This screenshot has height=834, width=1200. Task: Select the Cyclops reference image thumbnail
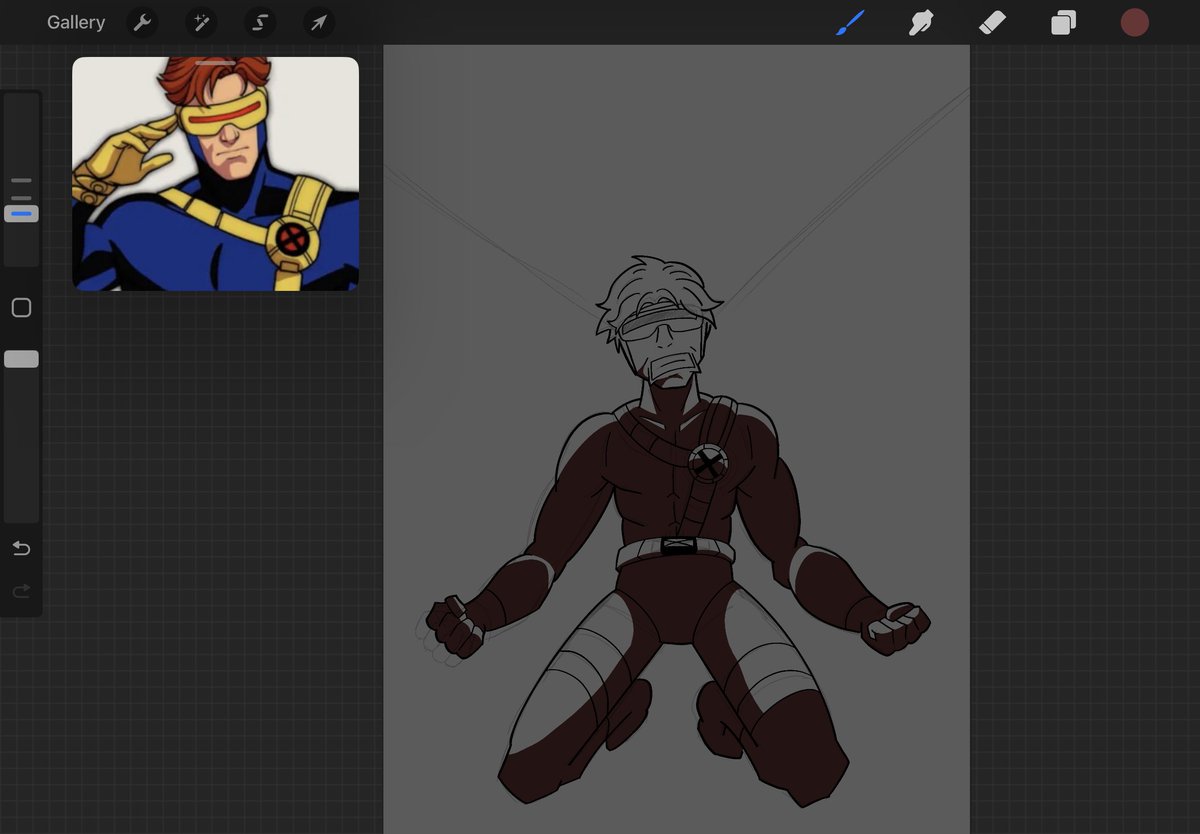pos(215,174)
